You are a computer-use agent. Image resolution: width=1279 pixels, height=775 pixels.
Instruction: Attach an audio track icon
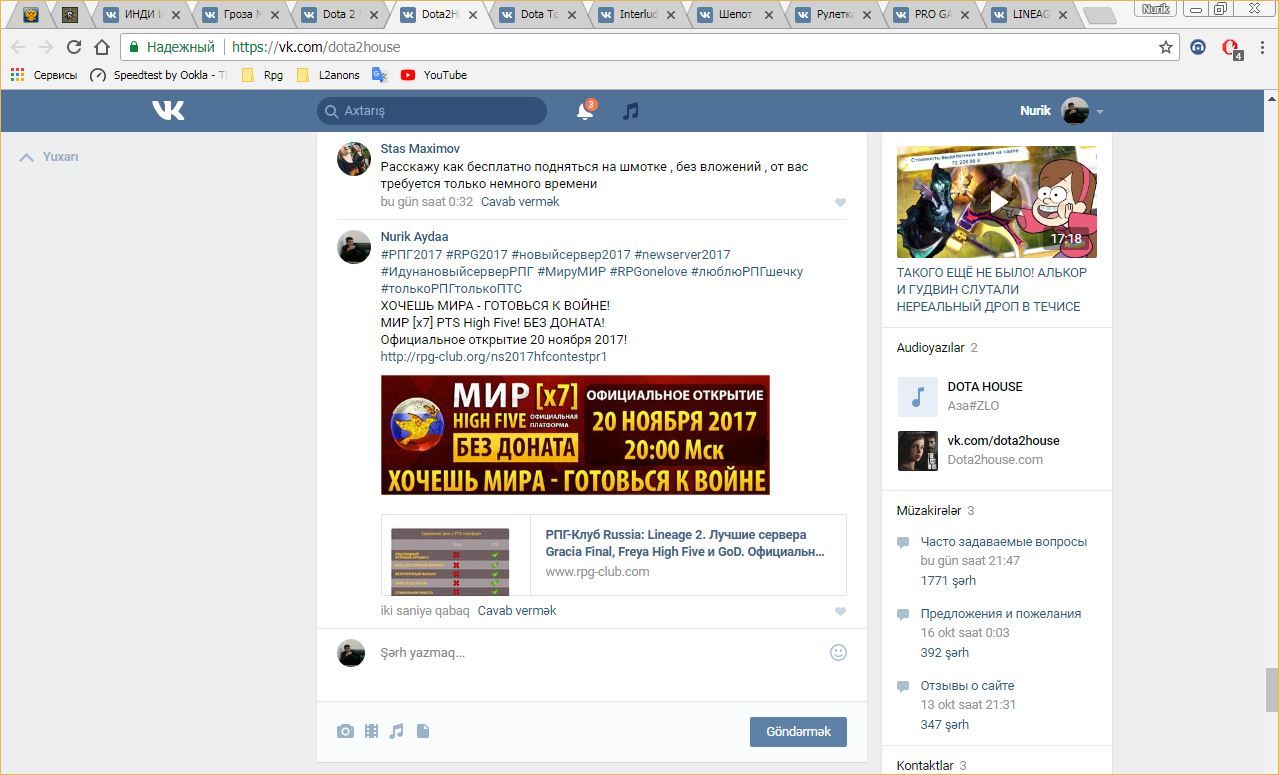pyautogui.click(x=396, y=731)
